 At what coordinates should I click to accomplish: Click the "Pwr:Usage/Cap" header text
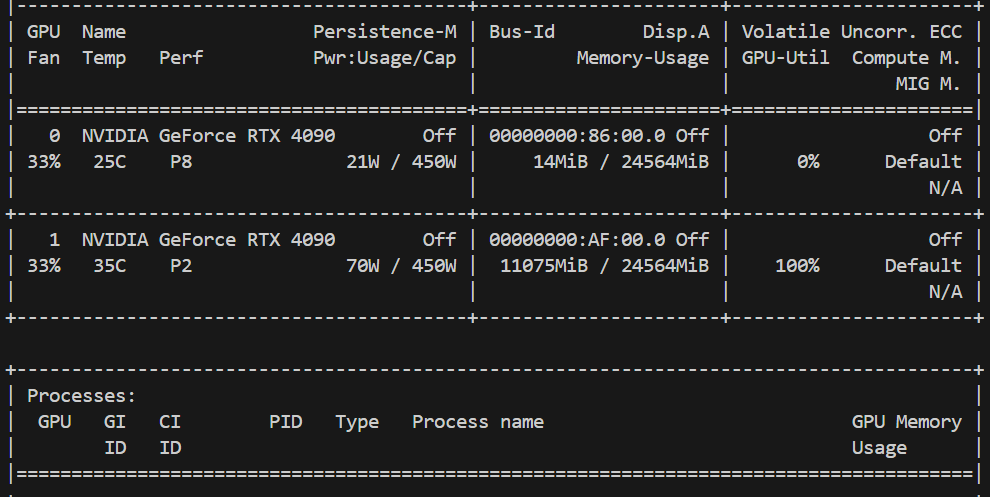pyautogui.click(x=385, y=58)
